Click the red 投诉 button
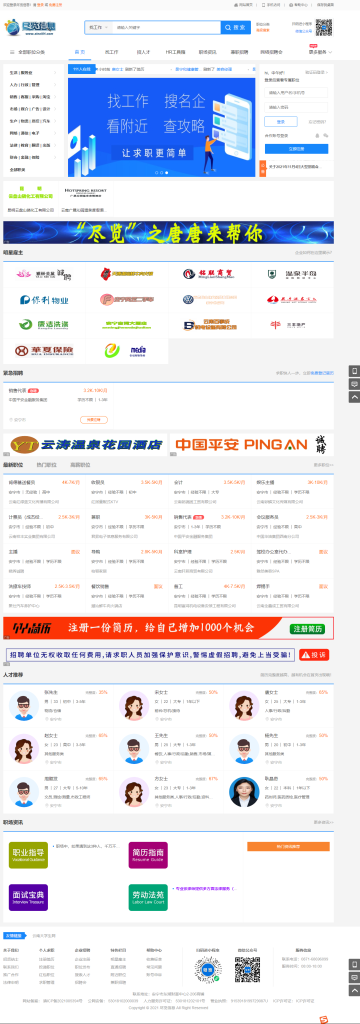Viewport: 360px width, 1024px height. coord(314,654)
